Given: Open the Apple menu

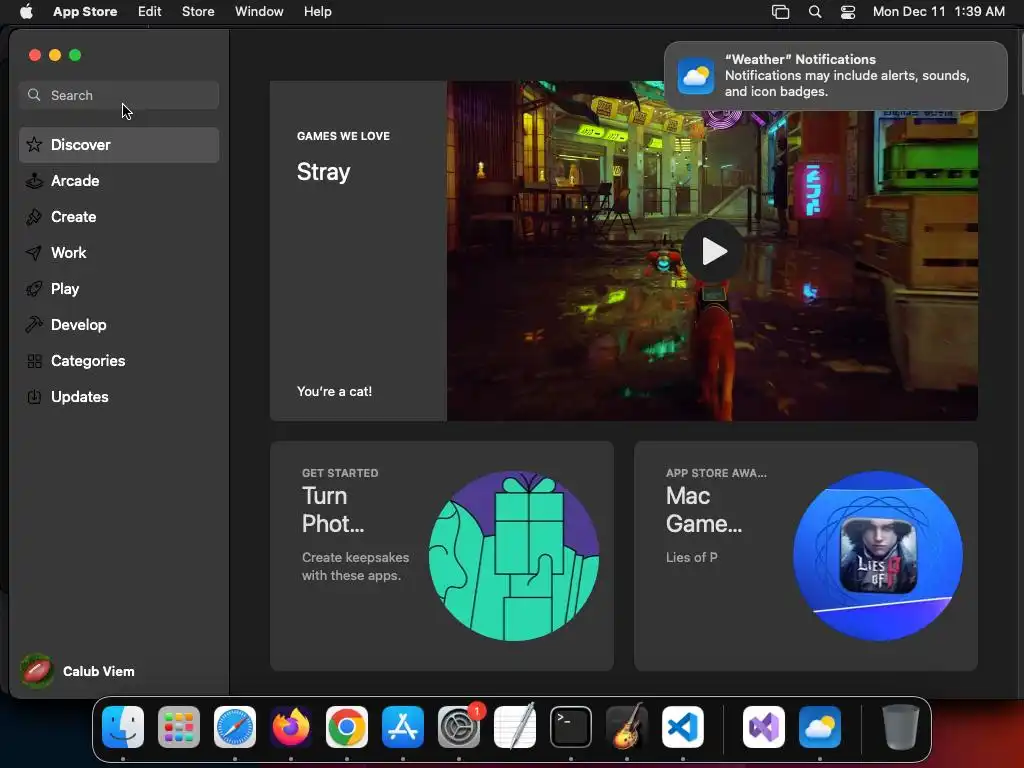Looking at the screenshot, I should (26, 12).
